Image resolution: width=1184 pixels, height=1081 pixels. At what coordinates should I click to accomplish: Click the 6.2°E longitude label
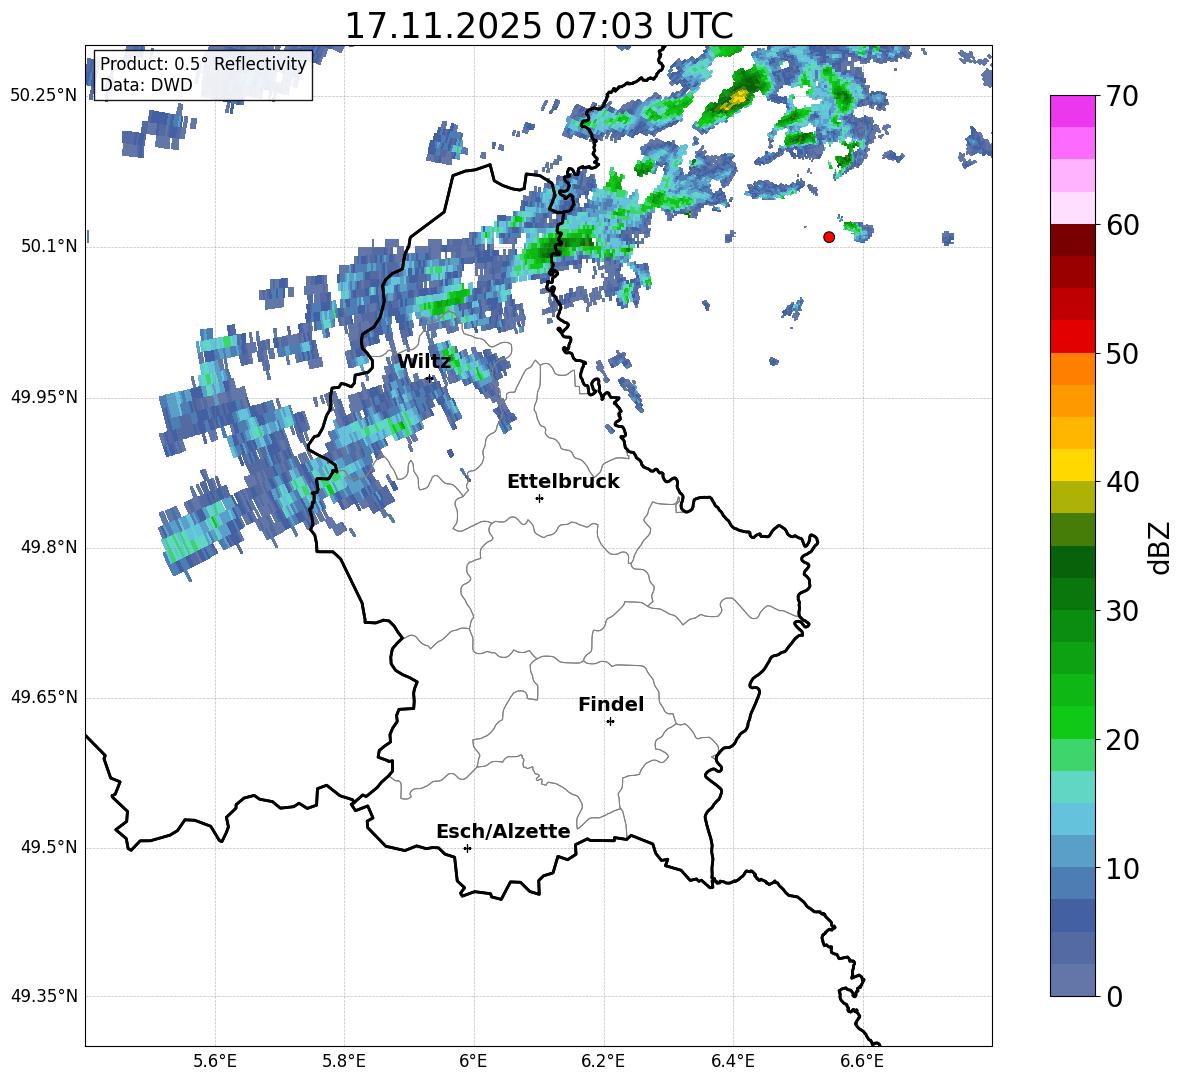pos(603,1061)
